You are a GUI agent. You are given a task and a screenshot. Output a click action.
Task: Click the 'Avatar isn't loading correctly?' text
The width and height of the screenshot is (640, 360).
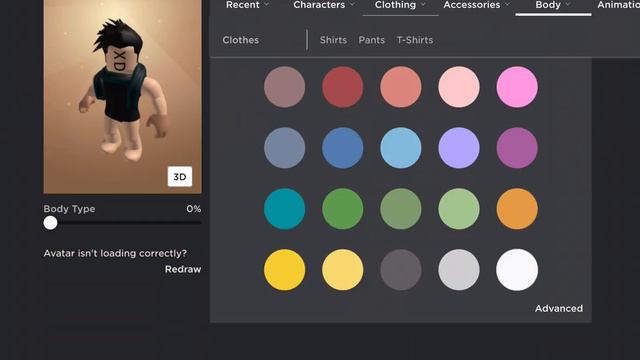115,253
